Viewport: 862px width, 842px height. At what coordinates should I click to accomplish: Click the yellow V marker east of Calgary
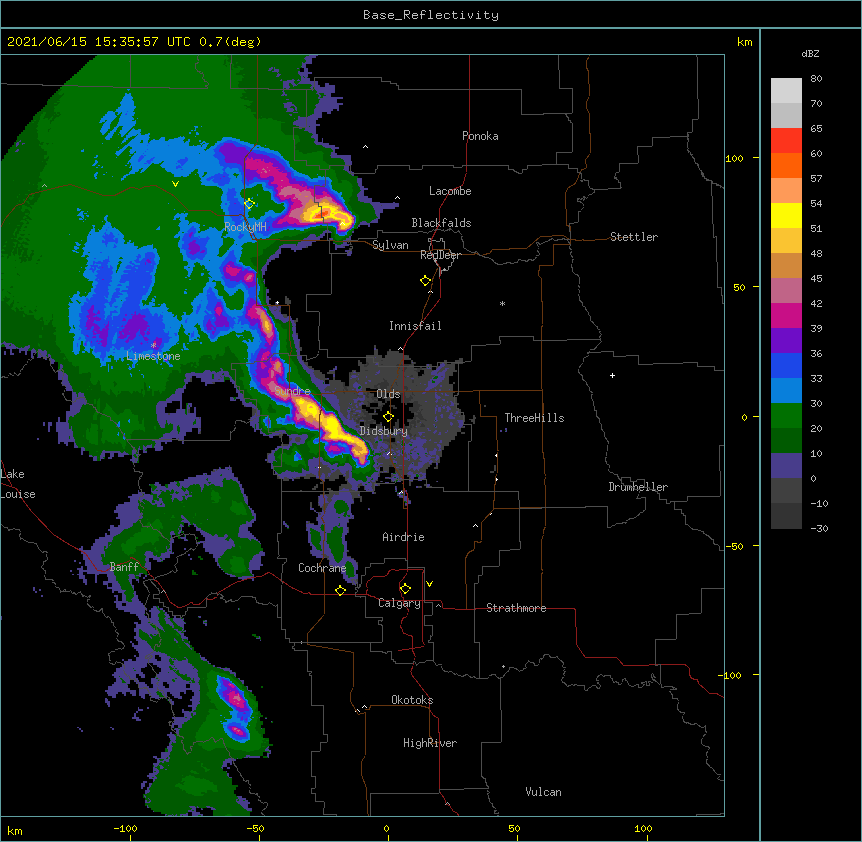(429, 584)
